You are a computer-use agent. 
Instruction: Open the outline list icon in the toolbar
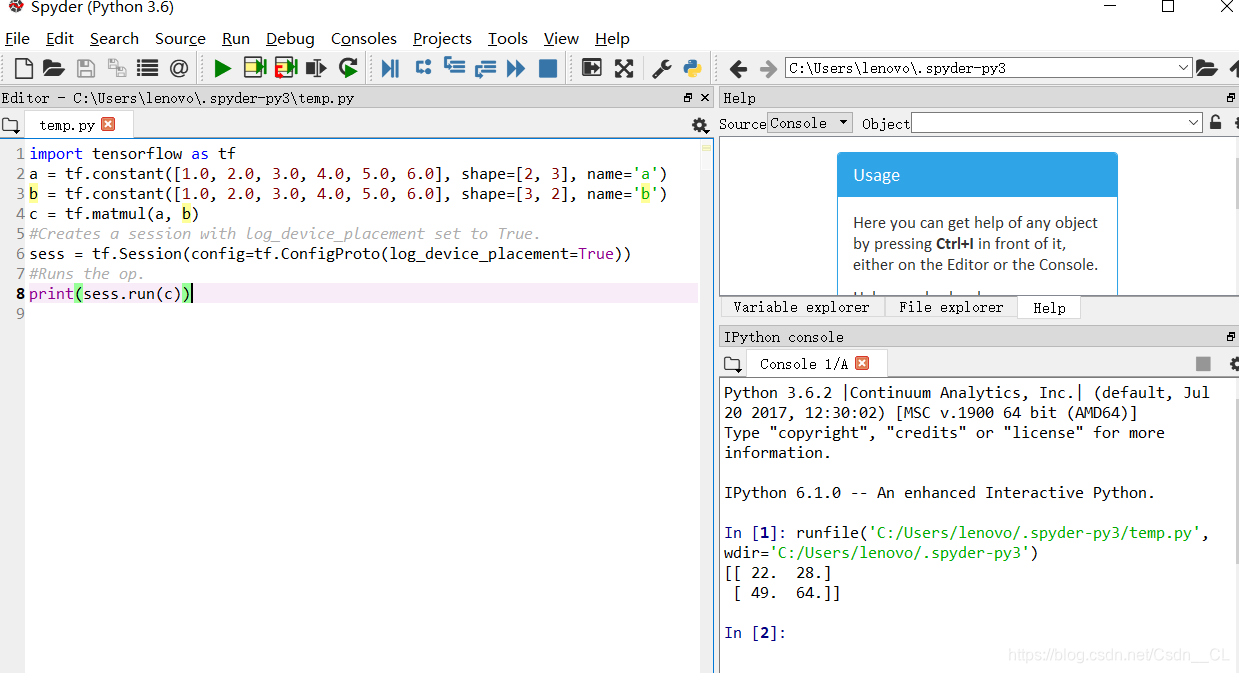(x=148, y=68)
